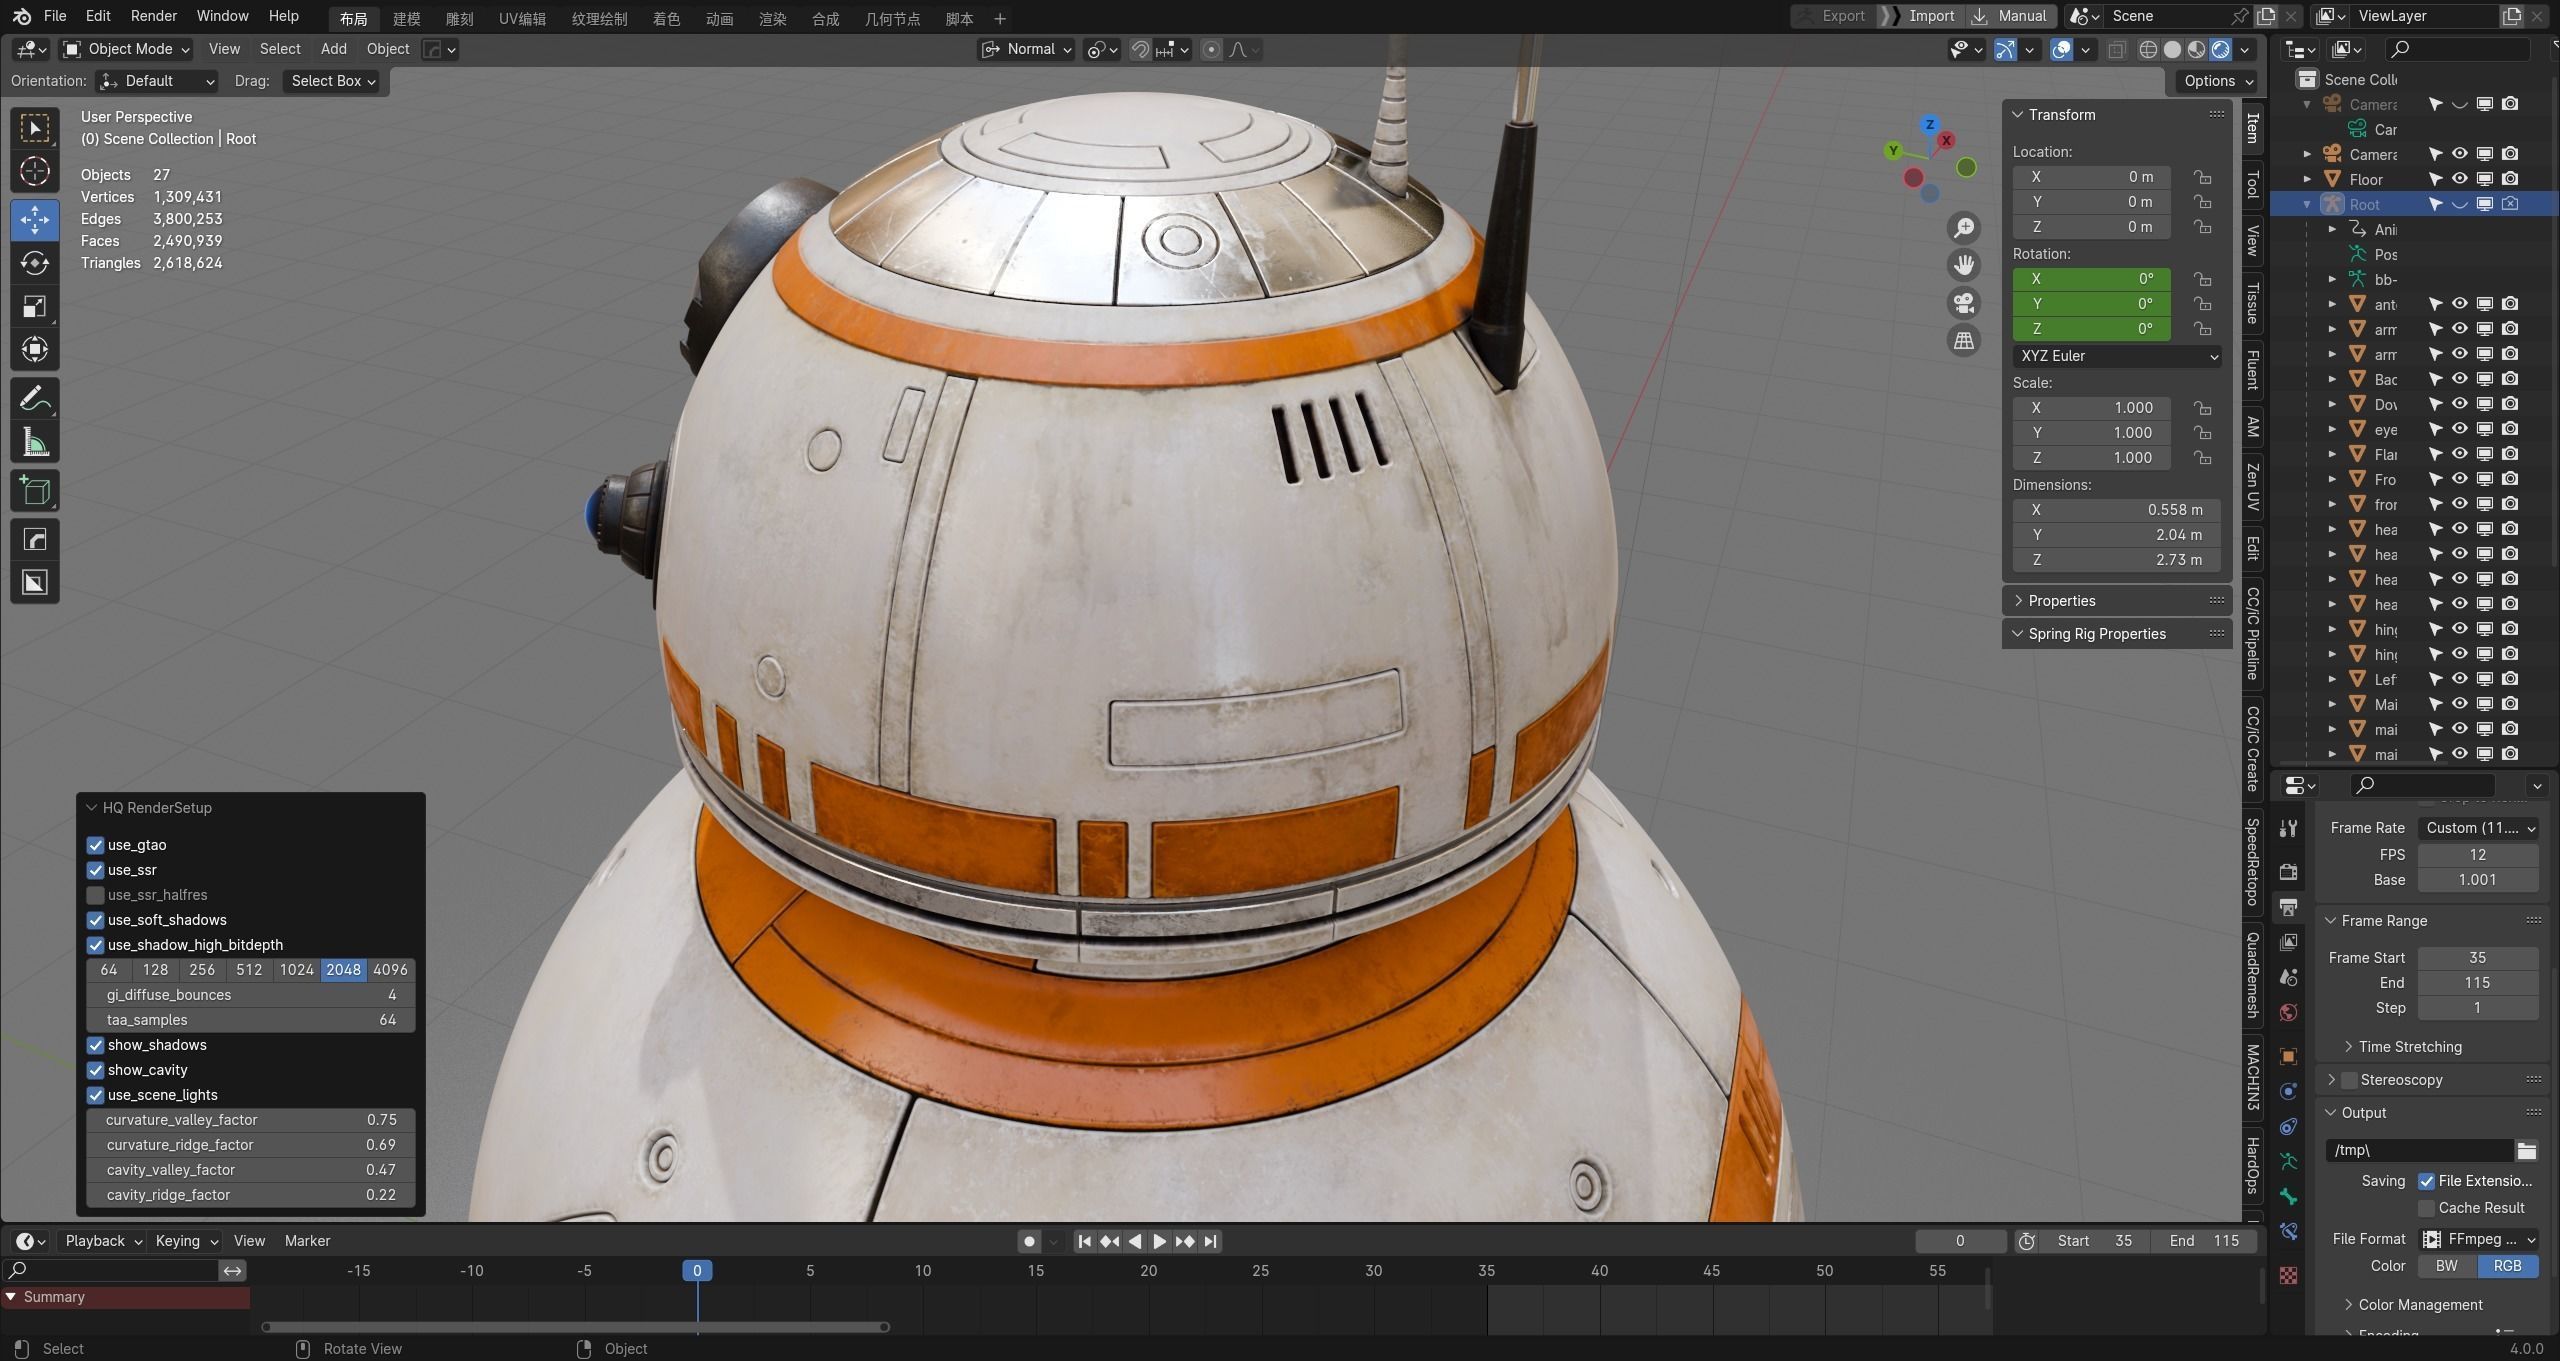Expand the Properties panel in sidebar

tap(2116, 601)
